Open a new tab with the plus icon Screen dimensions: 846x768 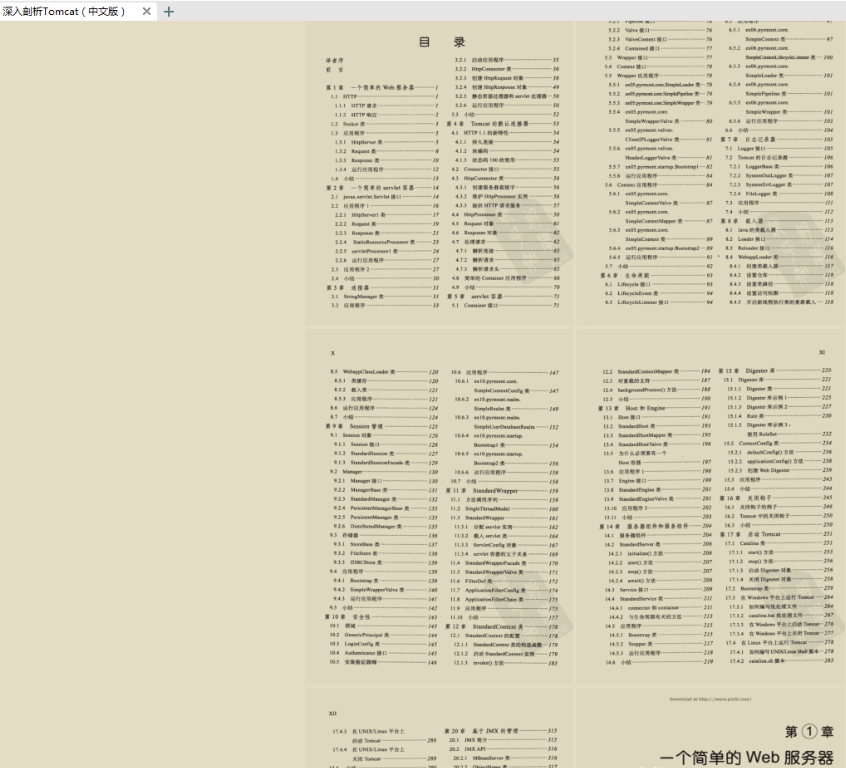click(169, 11)
